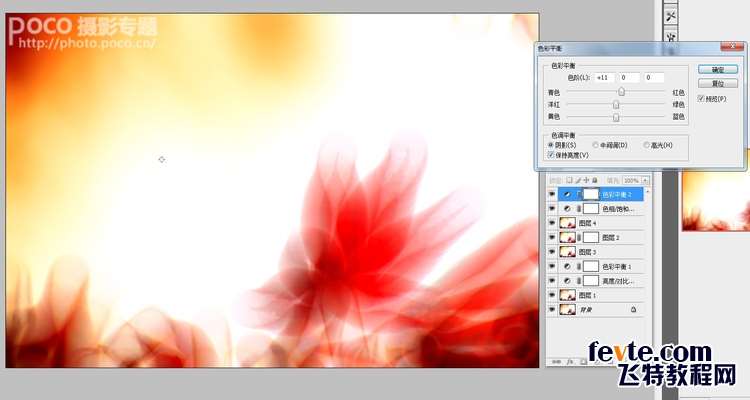Click the first 色阶 field showing +11
The width and height of the screenshot is (750, 400).
pos(605,78)
